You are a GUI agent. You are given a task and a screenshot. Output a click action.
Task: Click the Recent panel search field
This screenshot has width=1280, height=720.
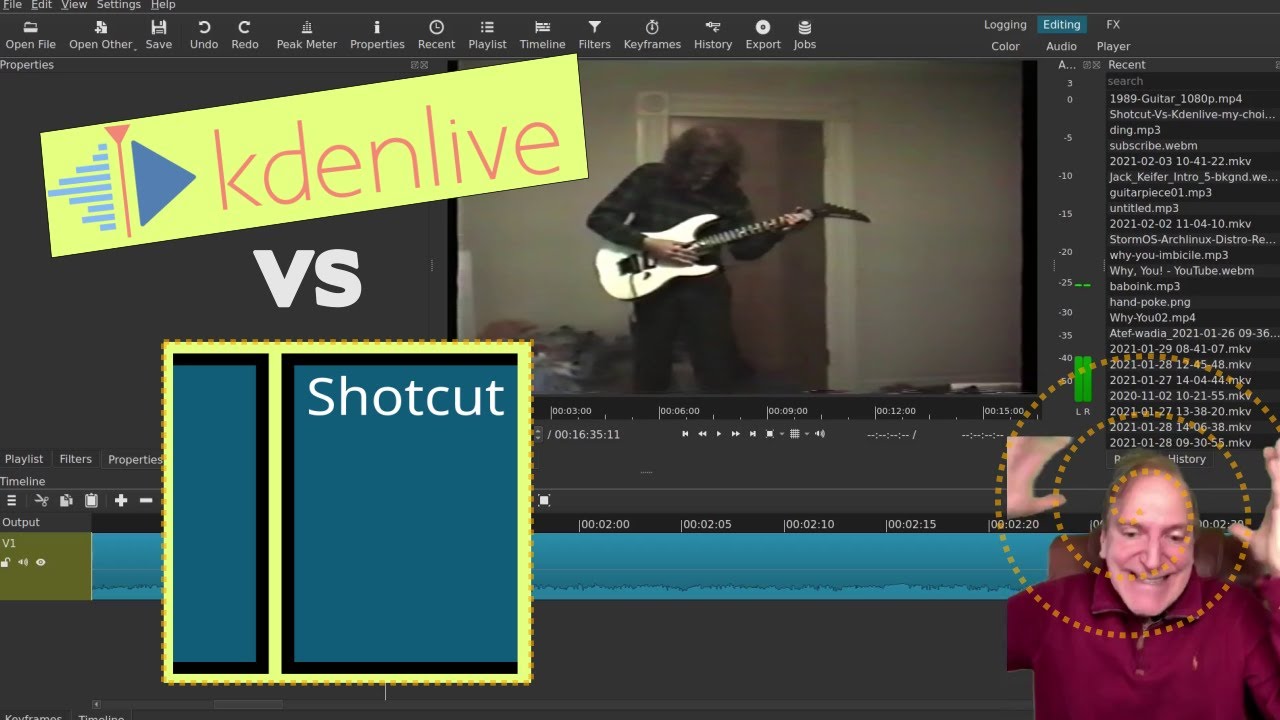pyautogui.click(x=1192, y=81)
